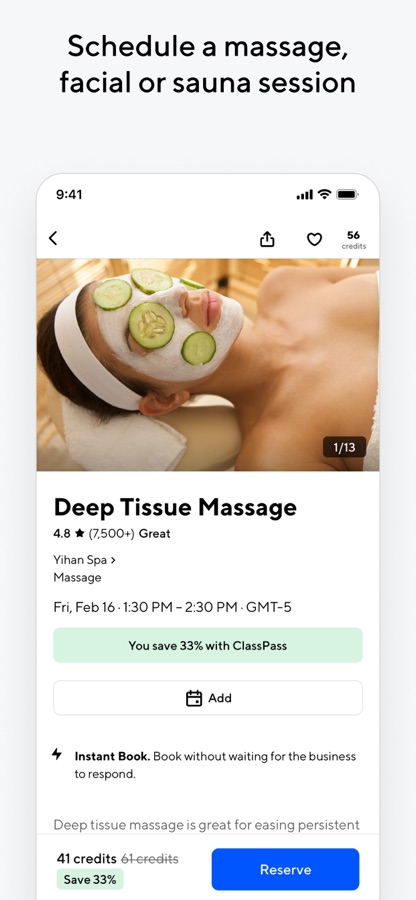Open the (7,500+) reviews count
The image size is (416, 900).
(x=111, y=534)
